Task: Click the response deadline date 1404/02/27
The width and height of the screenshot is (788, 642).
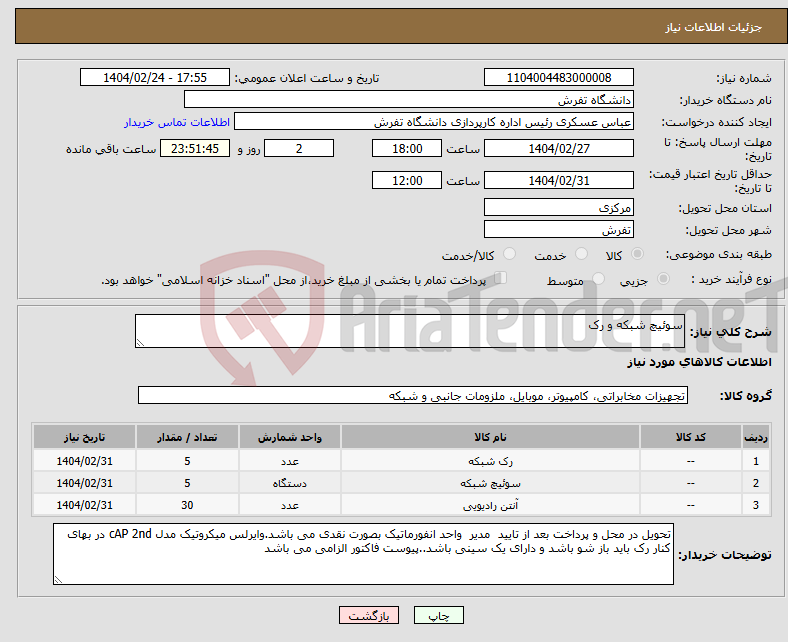Action: [x=559, y=148]
